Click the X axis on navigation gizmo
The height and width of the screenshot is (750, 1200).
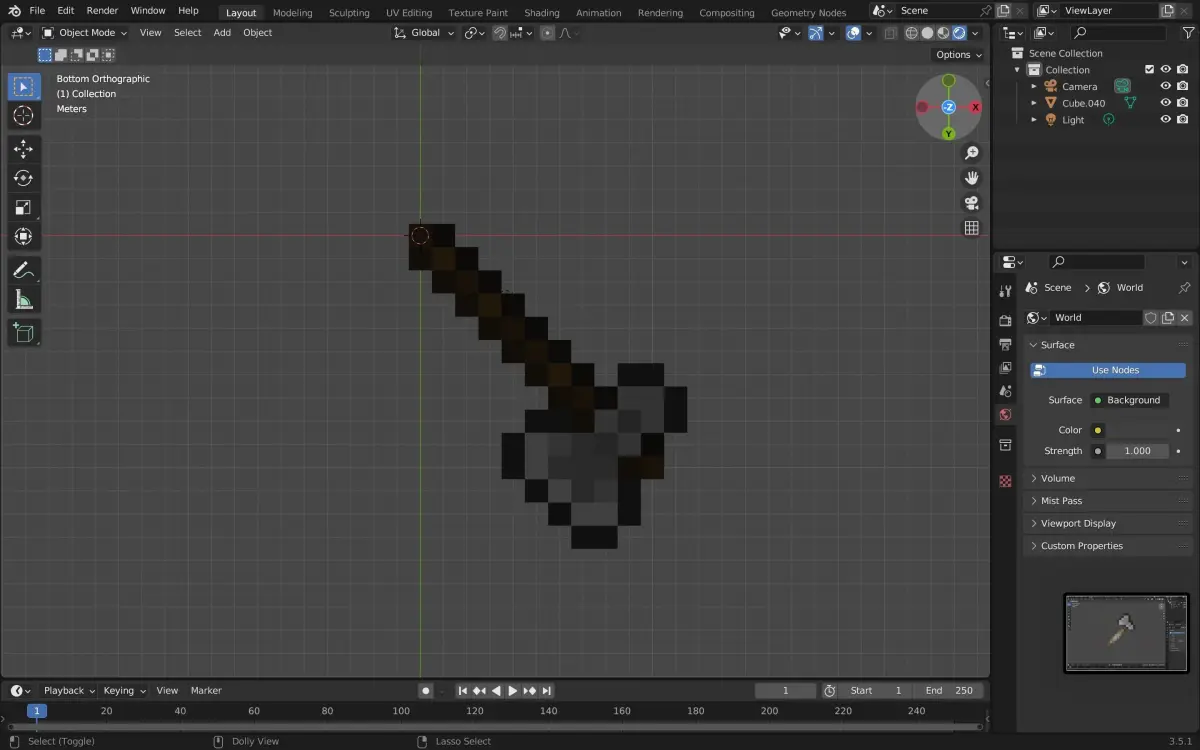pos(975,107)
